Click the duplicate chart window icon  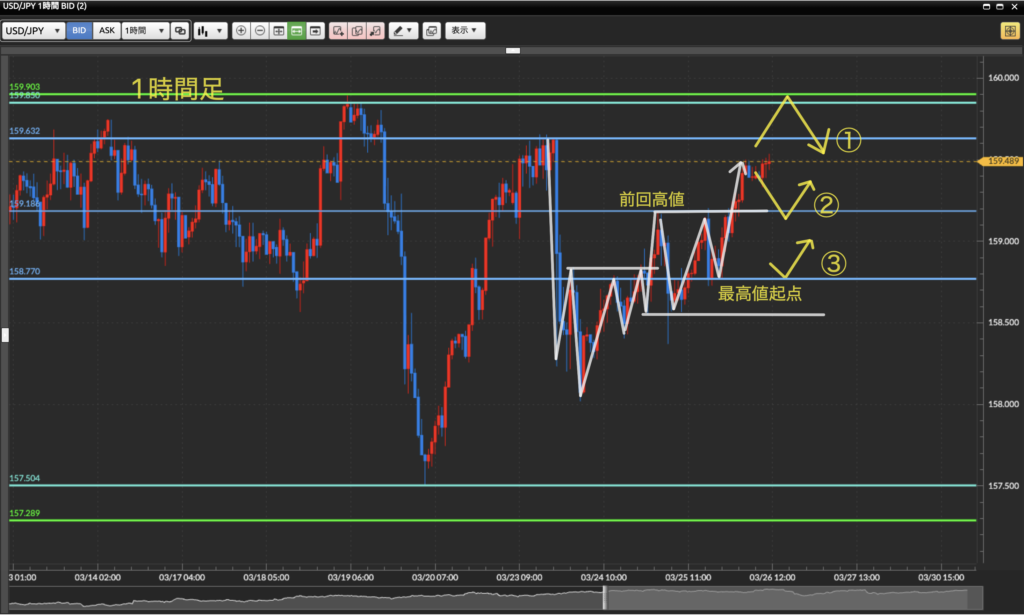pyautogui.click(x=431, y=31)
